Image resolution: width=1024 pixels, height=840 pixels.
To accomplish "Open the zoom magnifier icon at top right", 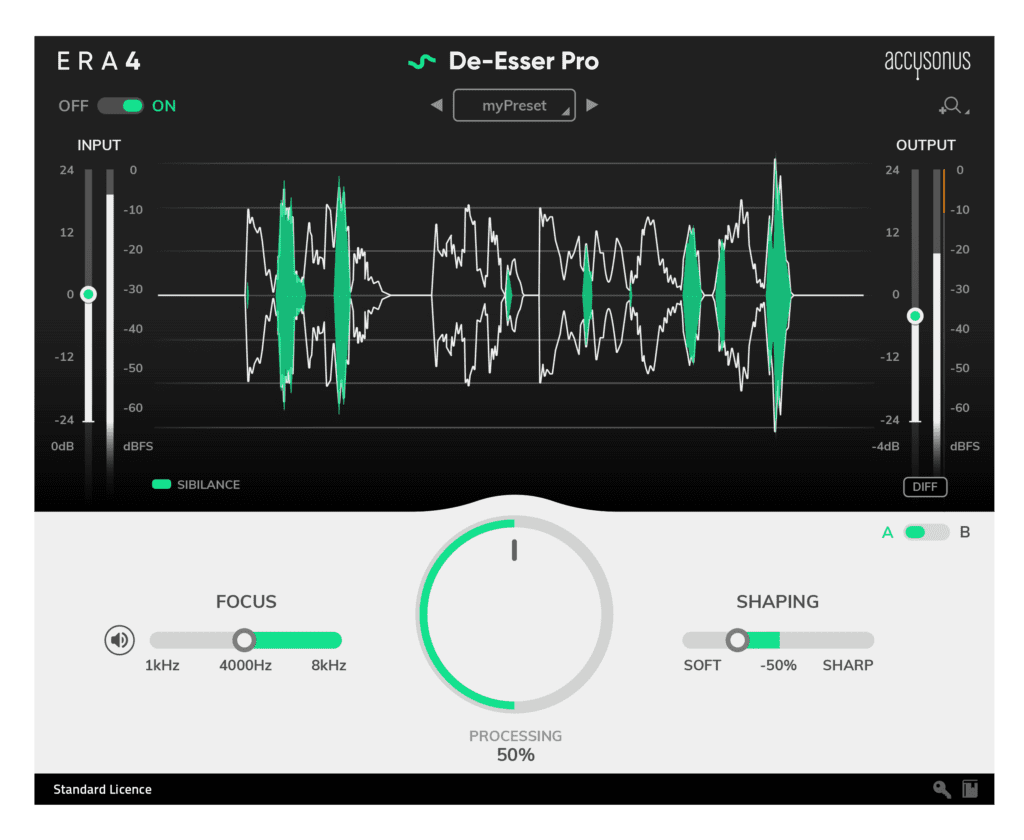I will click(x=953, y=106).
